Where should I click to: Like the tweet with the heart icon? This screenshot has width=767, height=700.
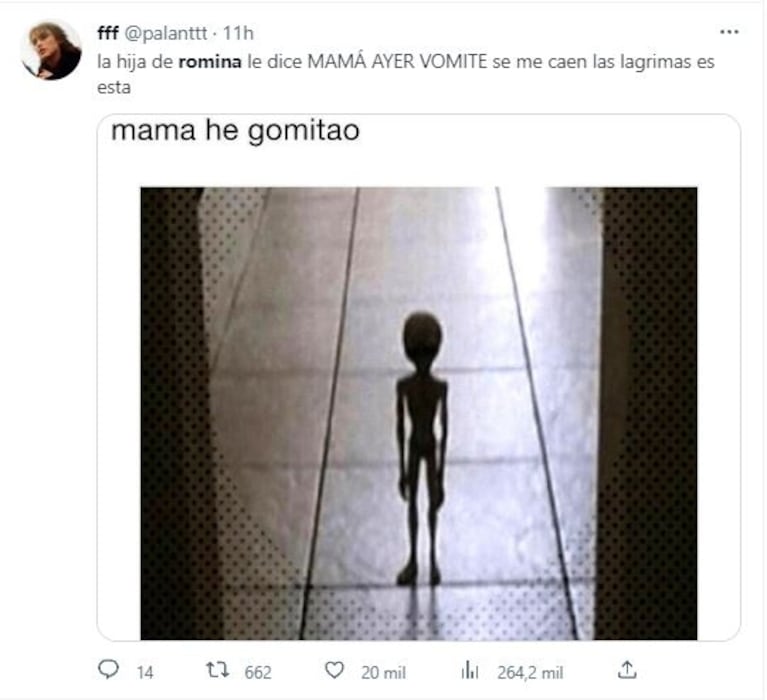(x=335, y=670)
